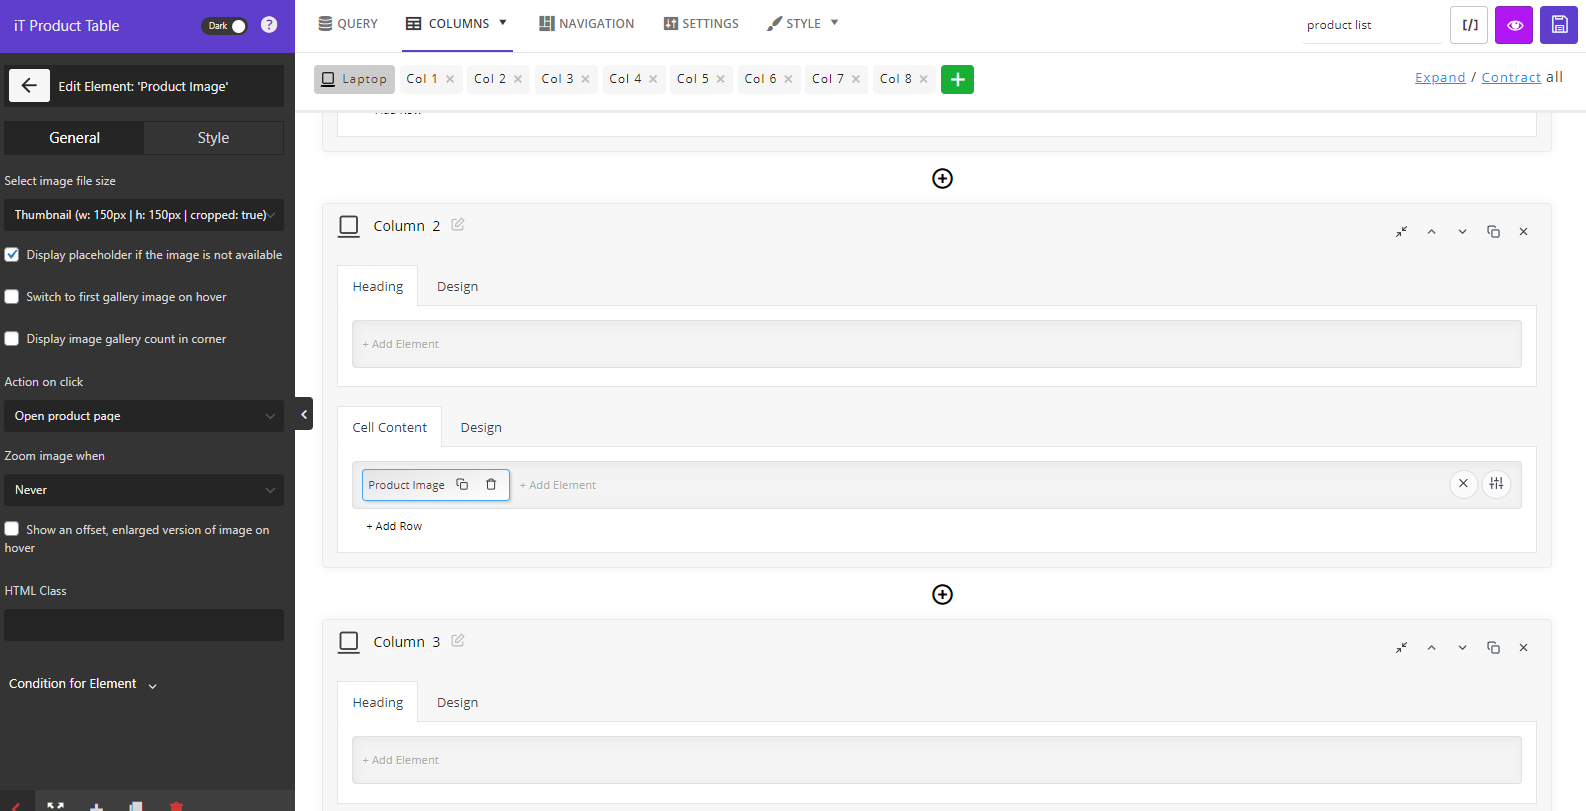Image resolution: width=1586 pixels, height=811 pixels.
Task: Duplicate the Product Image element
Action: coord(462,484)
